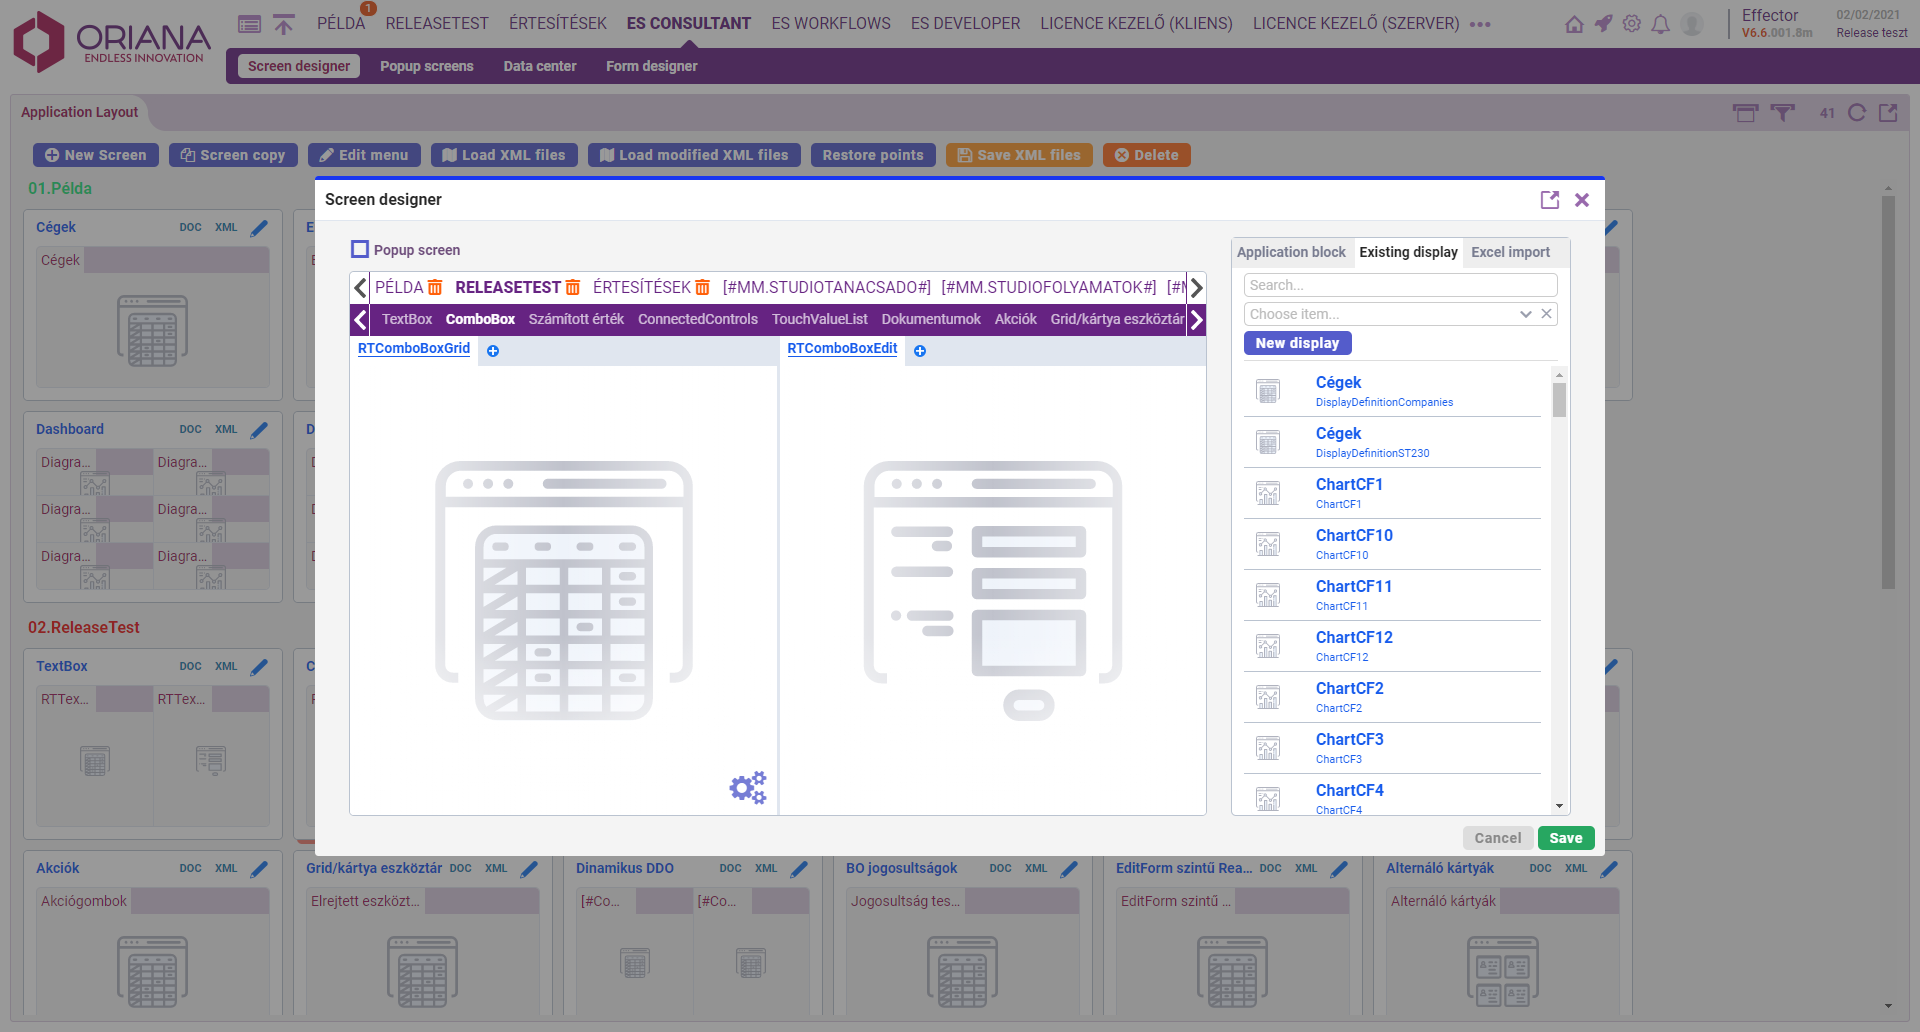The height and width of the screenshot is (1032, 1920).
Task: Switch to Existing display tab
Action: click(1408, 252)
